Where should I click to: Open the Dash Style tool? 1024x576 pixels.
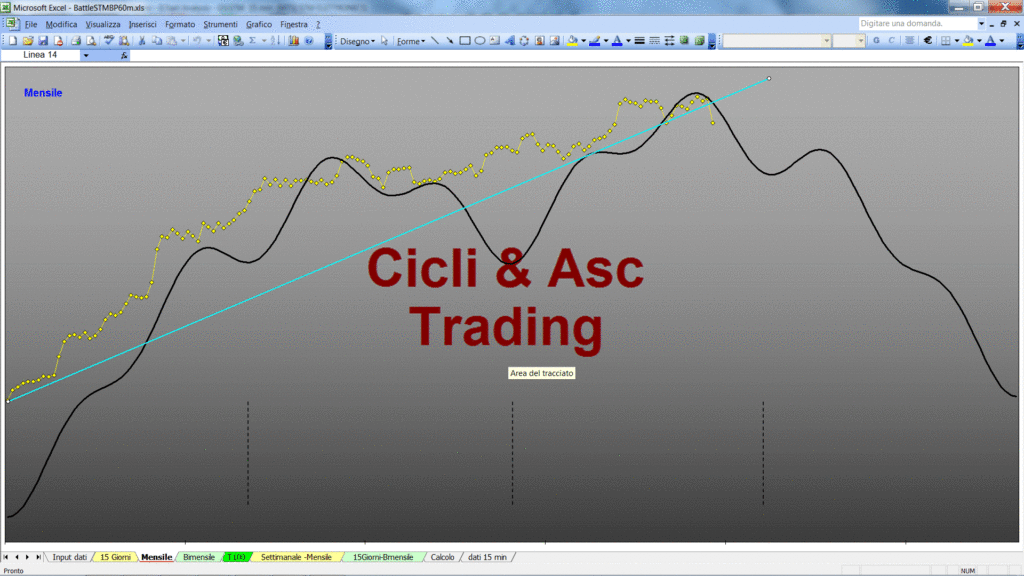654,40
